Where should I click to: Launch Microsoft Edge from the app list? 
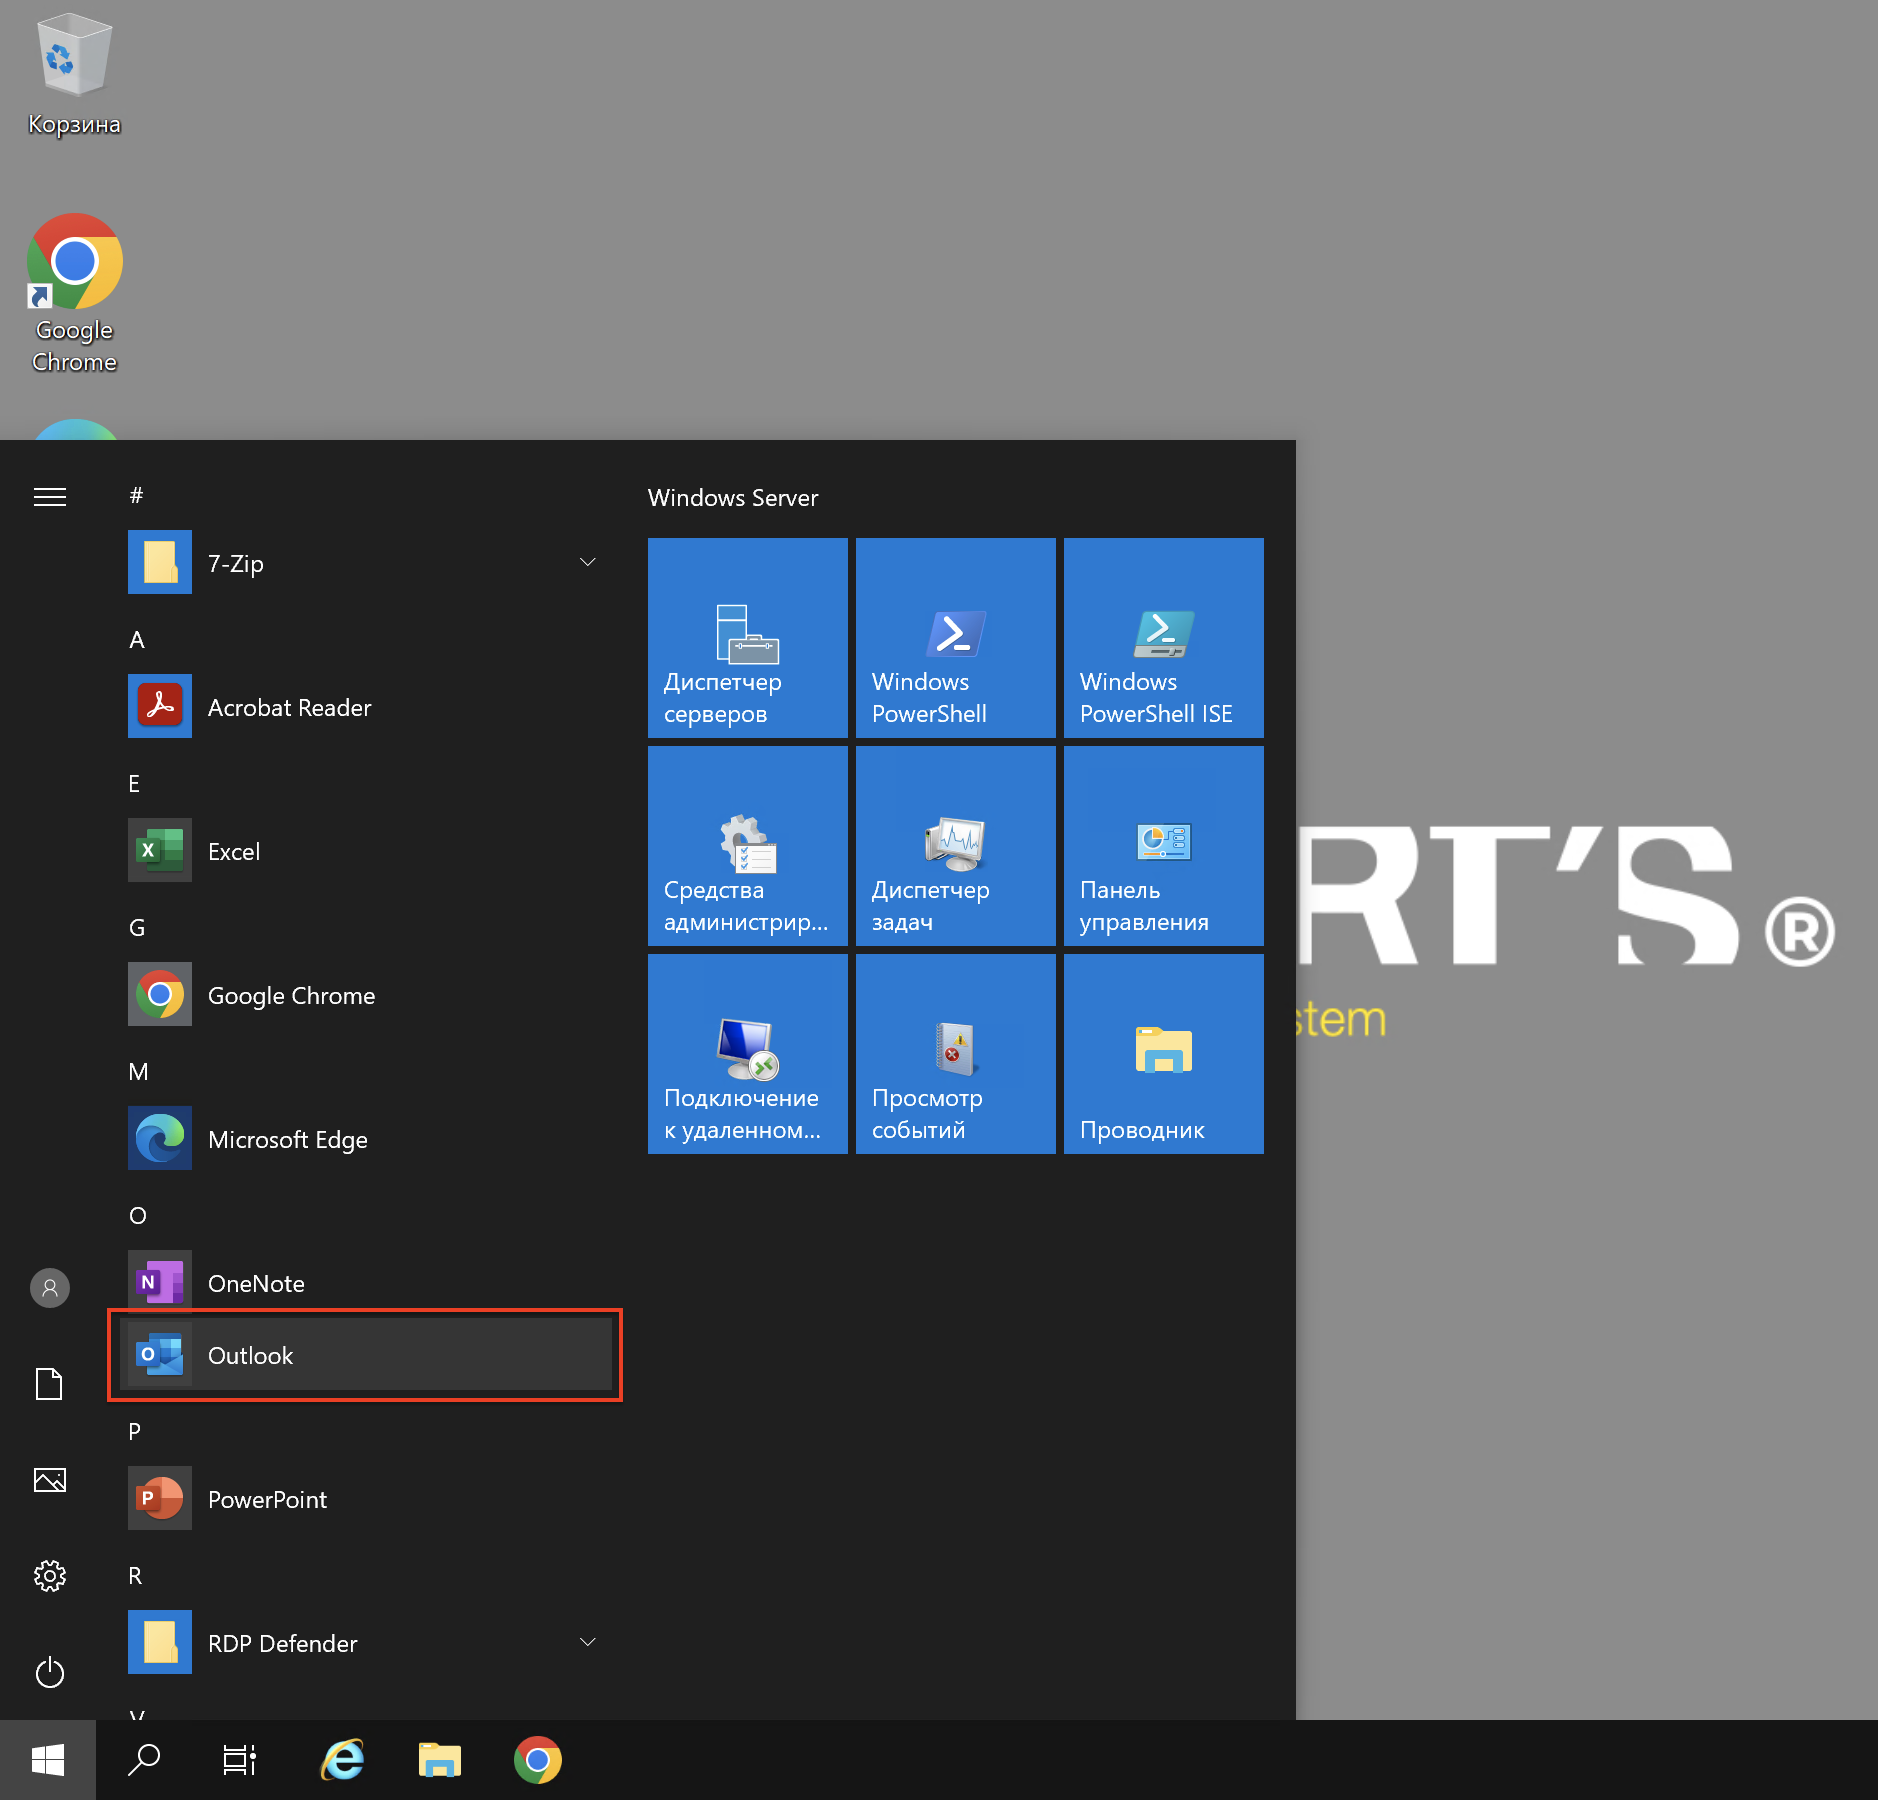pos(287,1139)
